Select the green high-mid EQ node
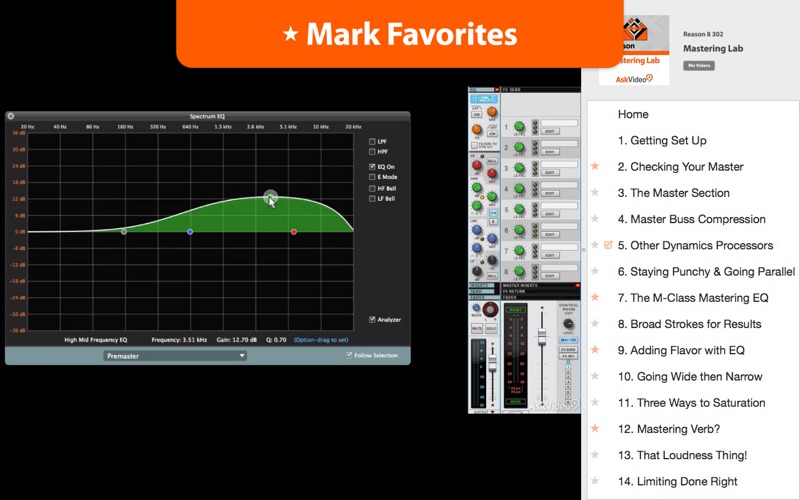 pos(270,196)
